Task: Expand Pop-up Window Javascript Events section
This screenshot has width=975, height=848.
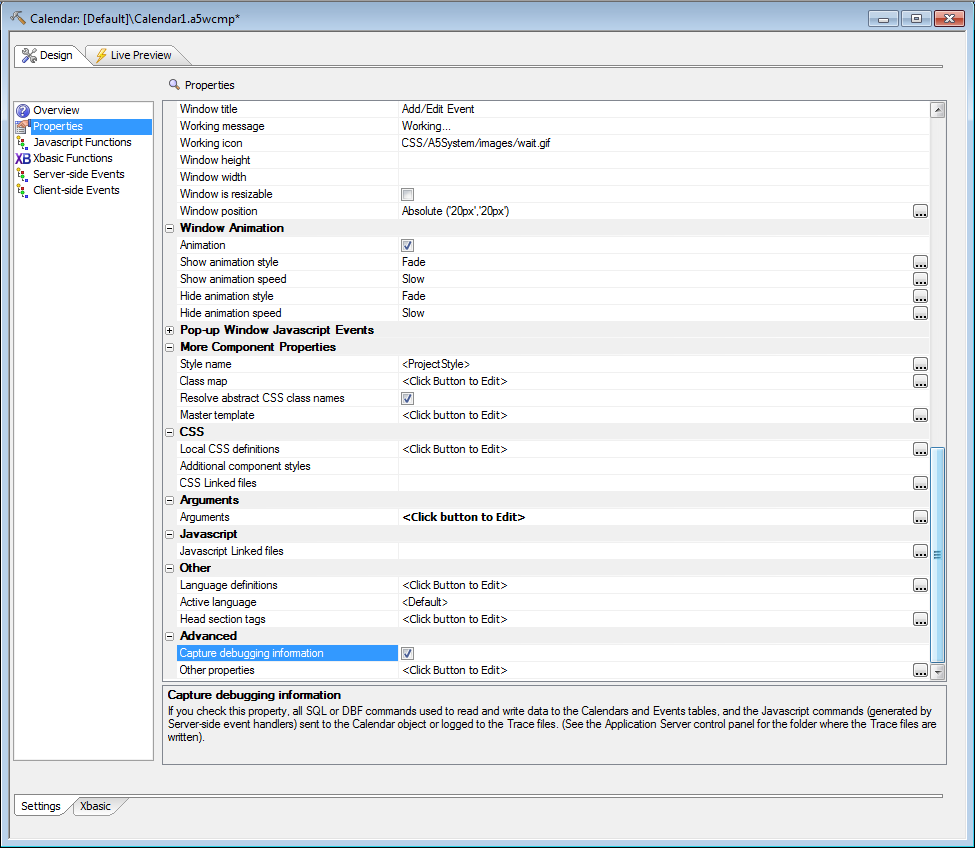Action: (169, 330)
